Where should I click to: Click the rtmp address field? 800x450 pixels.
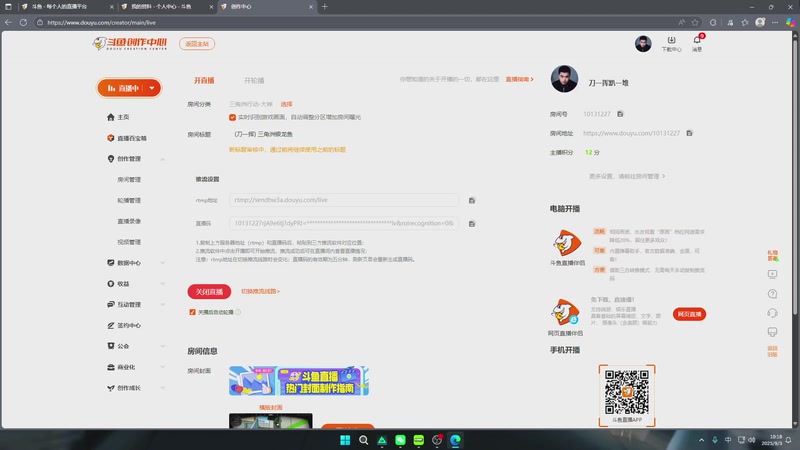[x=343, y=200]
